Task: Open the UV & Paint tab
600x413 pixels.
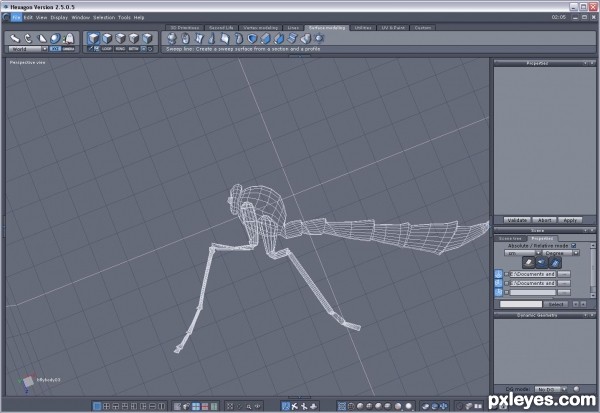Action: click(393, 28)
